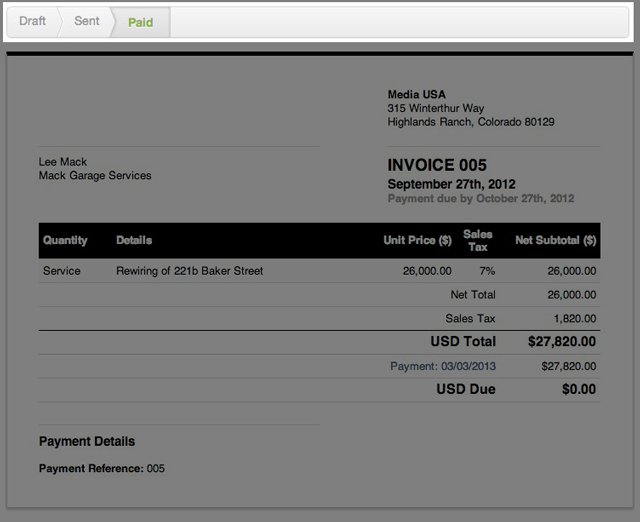Click the Unit Price ($) column header

(417, 240)
